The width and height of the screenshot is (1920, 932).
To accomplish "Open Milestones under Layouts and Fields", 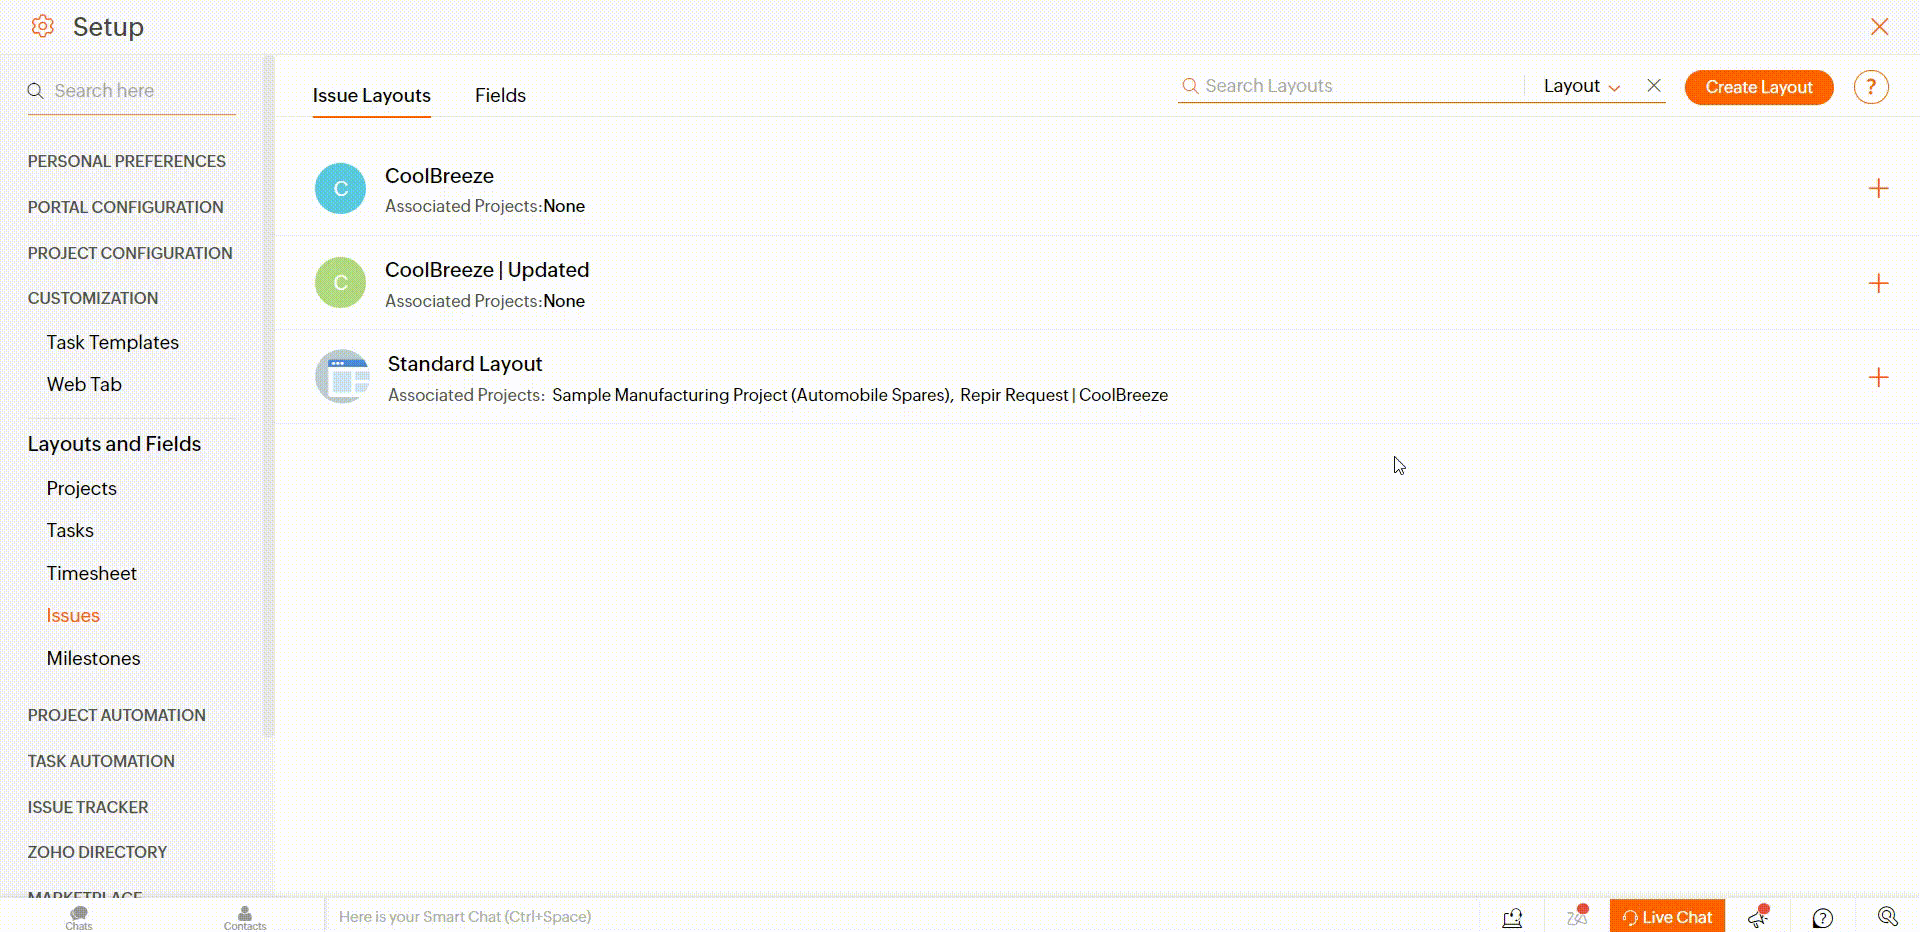I will [93, 658].
